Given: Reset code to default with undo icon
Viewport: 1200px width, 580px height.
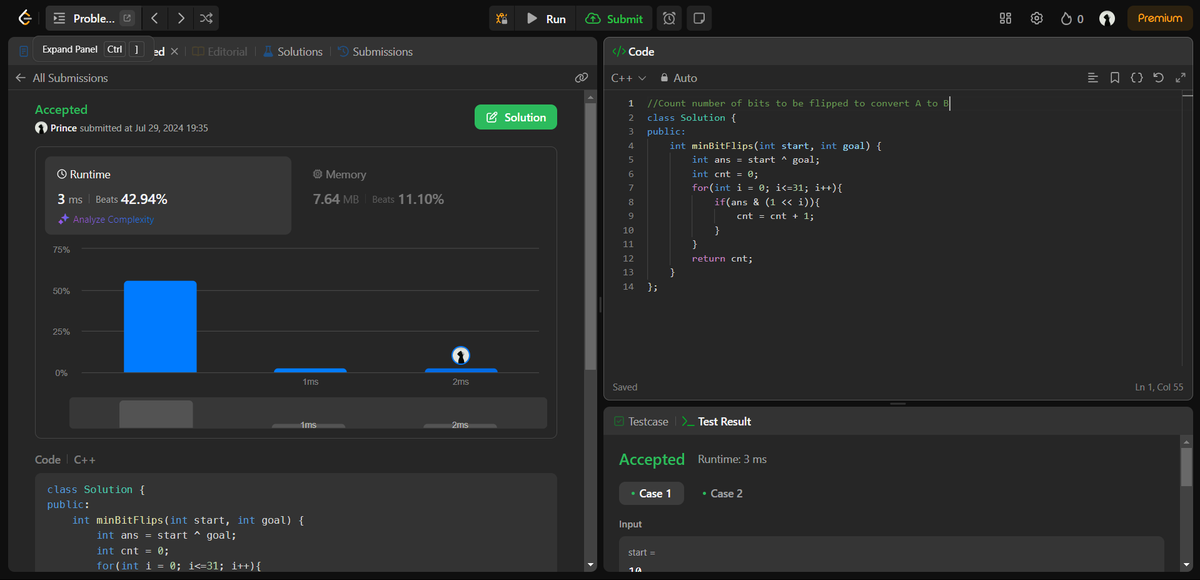Looking at the screenshot, I should tap(1158, 77).
